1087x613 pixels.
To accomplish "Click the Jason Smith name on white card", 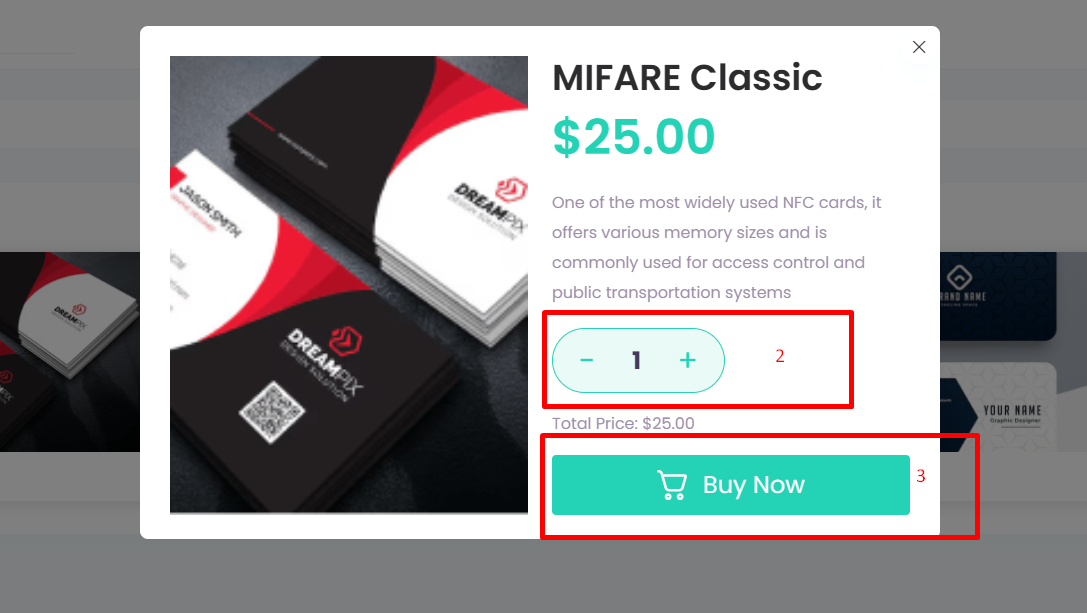I will [x=210, y=208].
